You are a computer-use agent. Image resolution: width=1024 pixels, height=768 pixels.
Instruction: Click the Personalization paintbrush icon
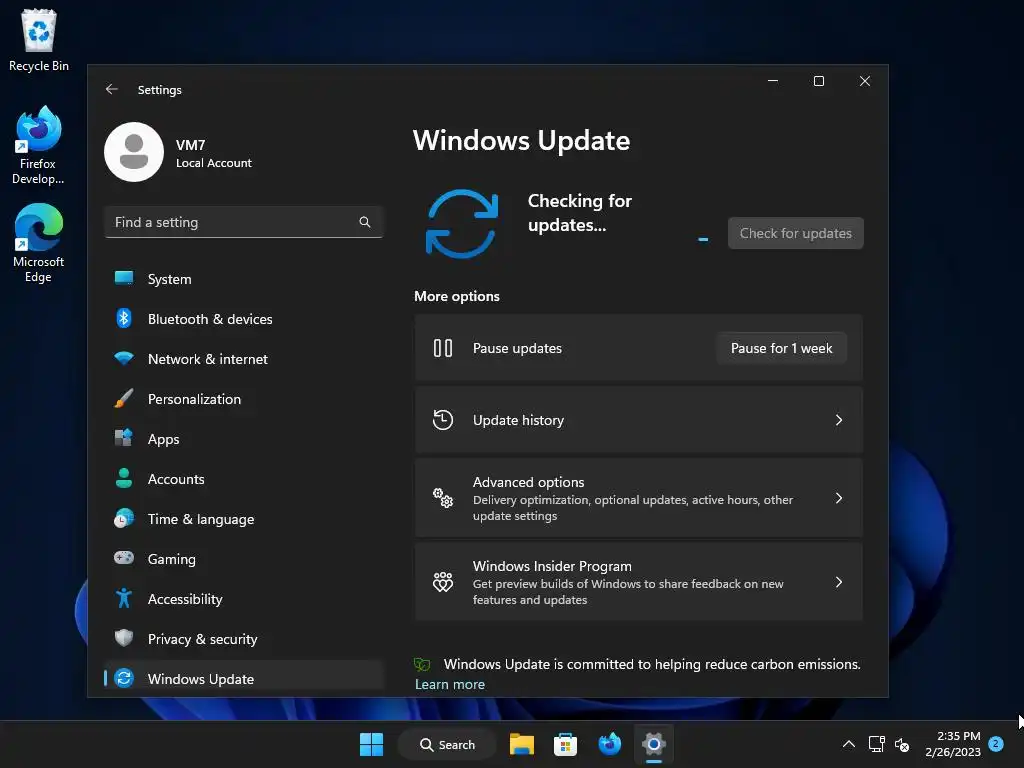124,398
